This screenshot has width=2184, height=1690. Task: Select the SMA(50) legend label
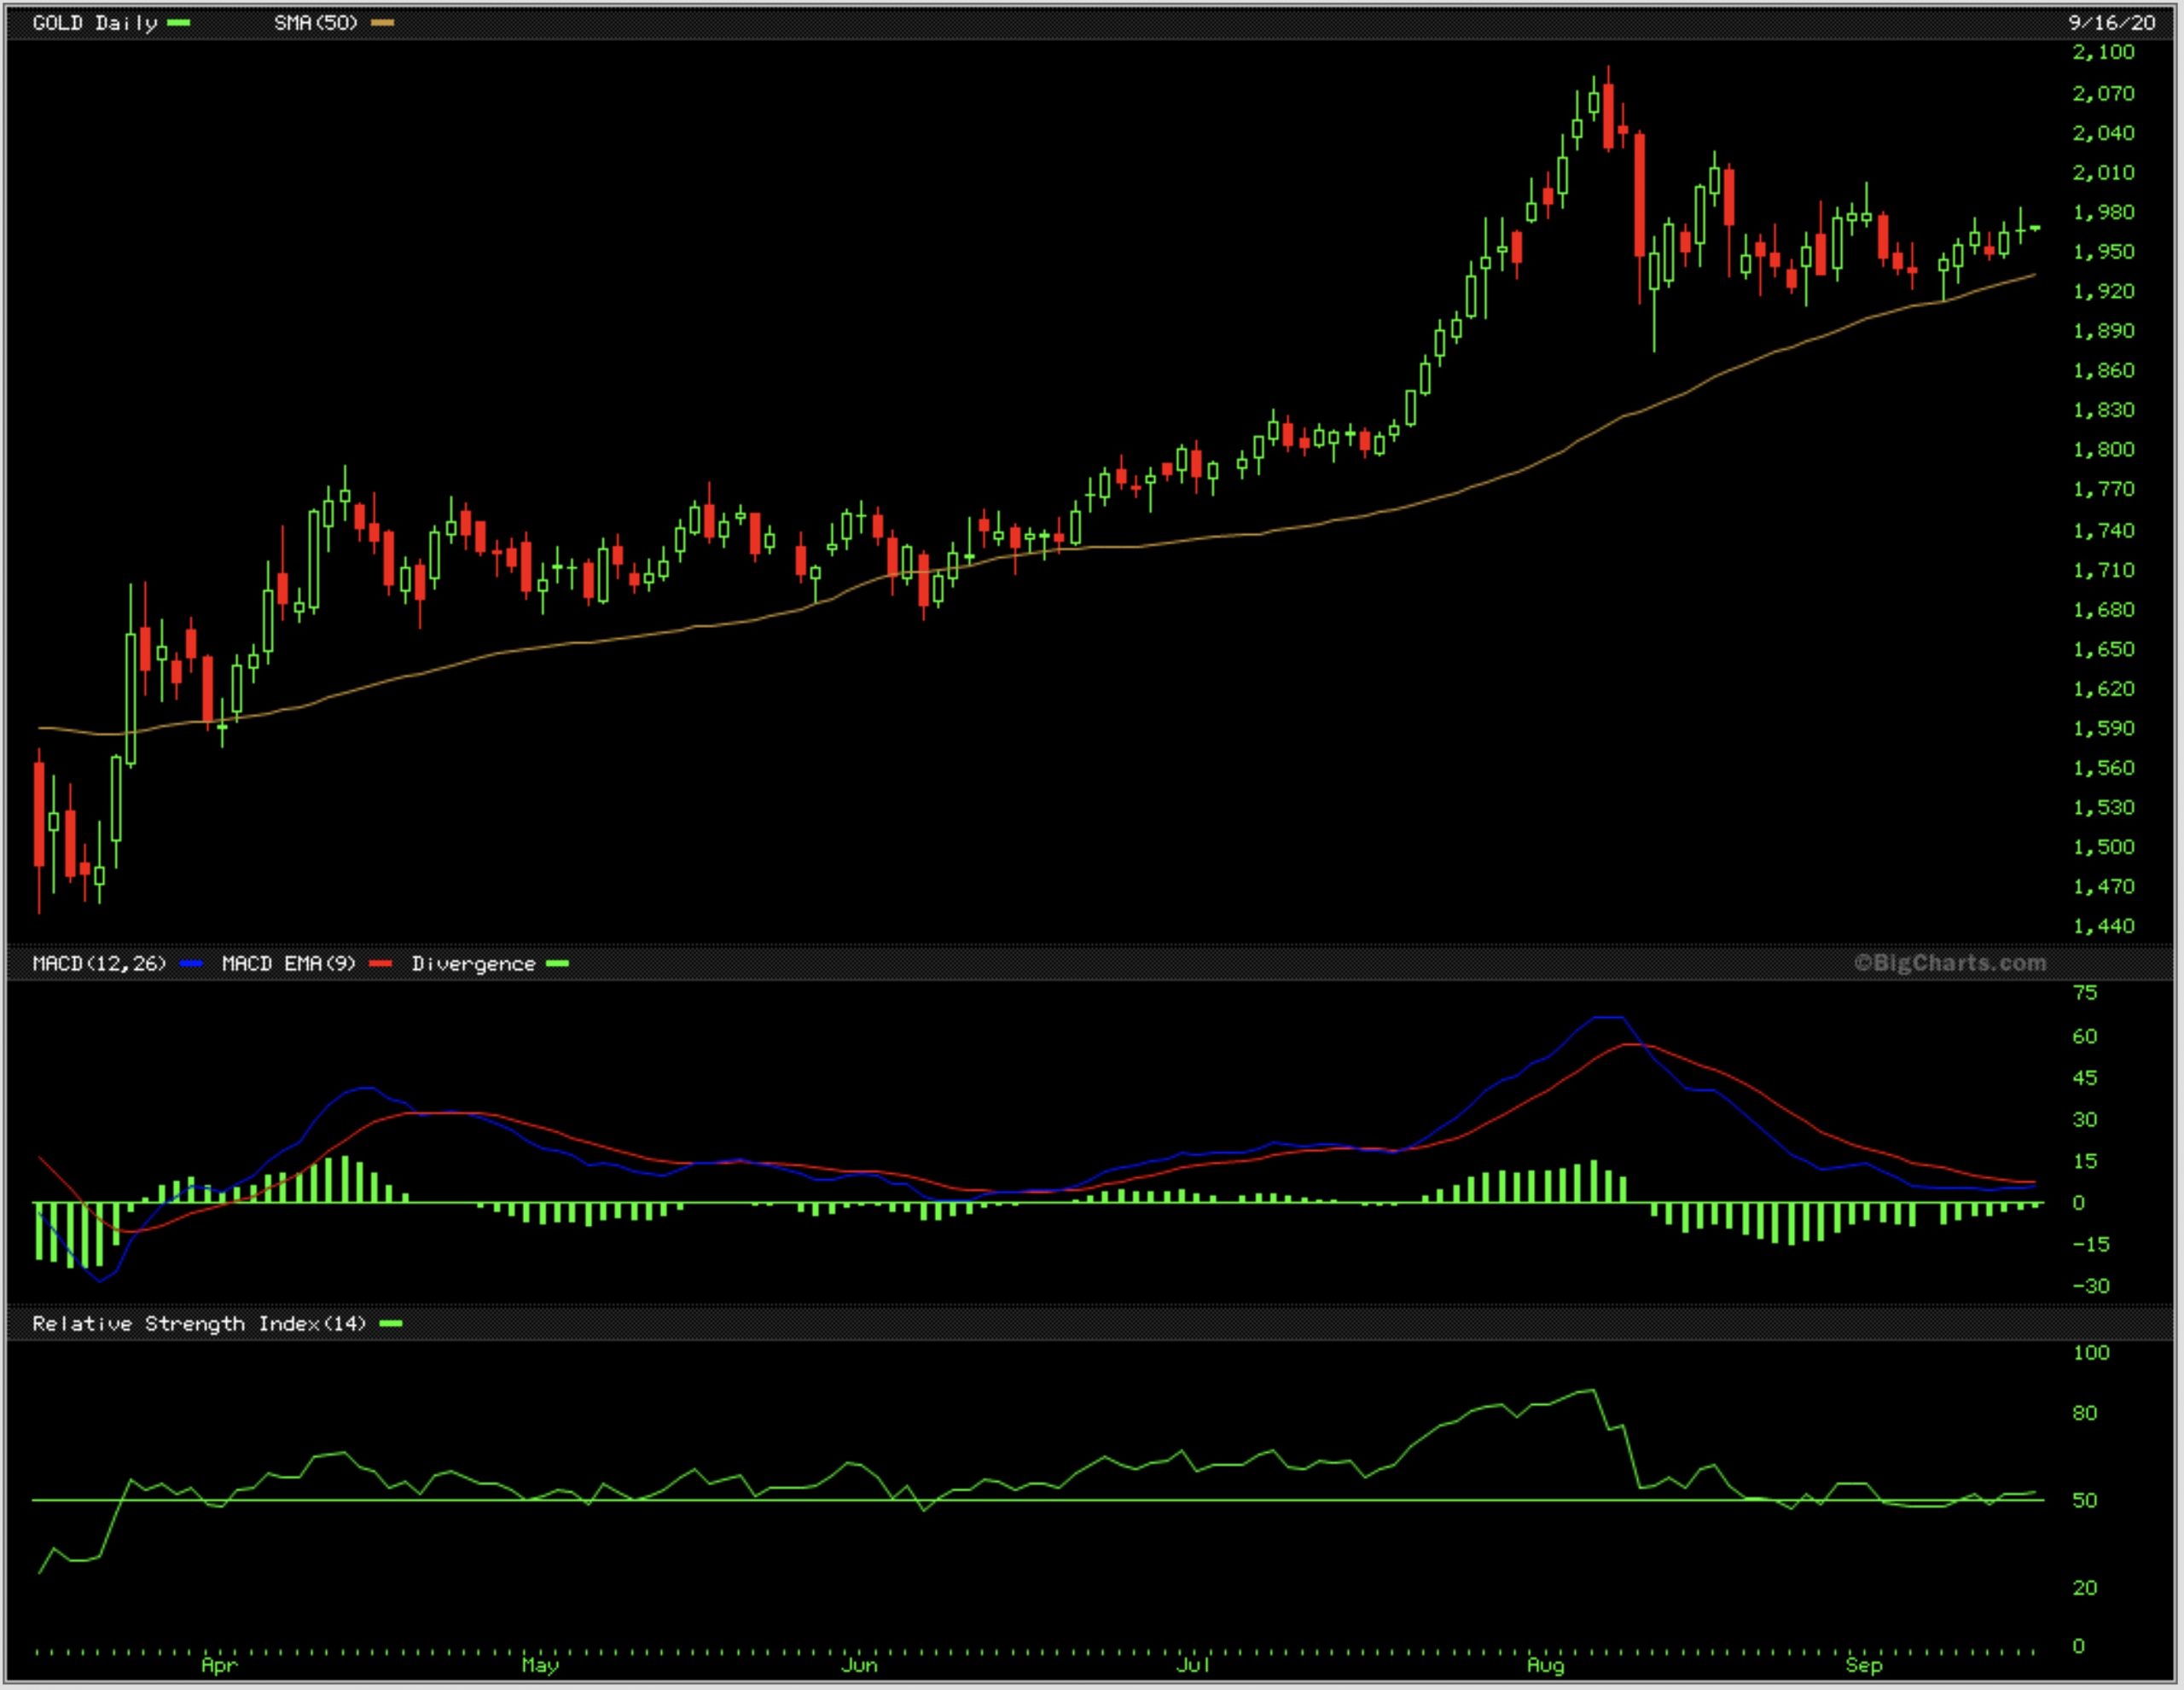coord(316,23)
